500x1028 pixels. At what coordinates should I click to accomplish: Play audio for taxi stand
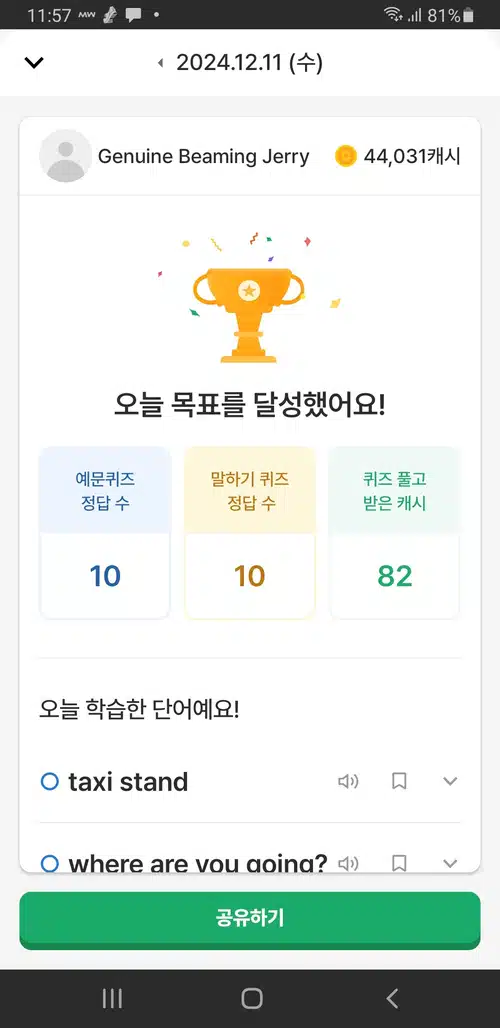[x=348, y=781]
